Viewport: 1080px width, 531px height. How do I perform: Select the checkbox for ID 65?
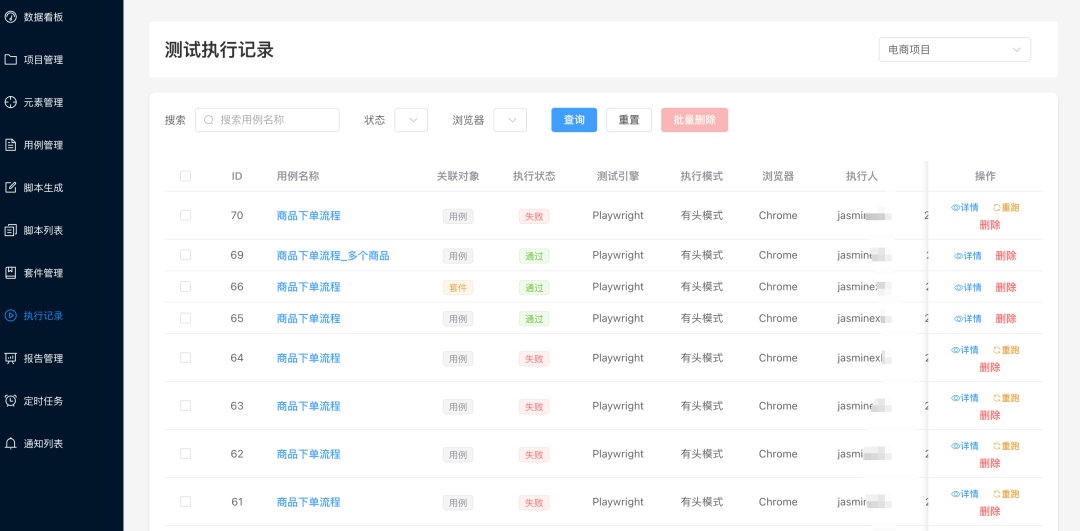point(185,318)
